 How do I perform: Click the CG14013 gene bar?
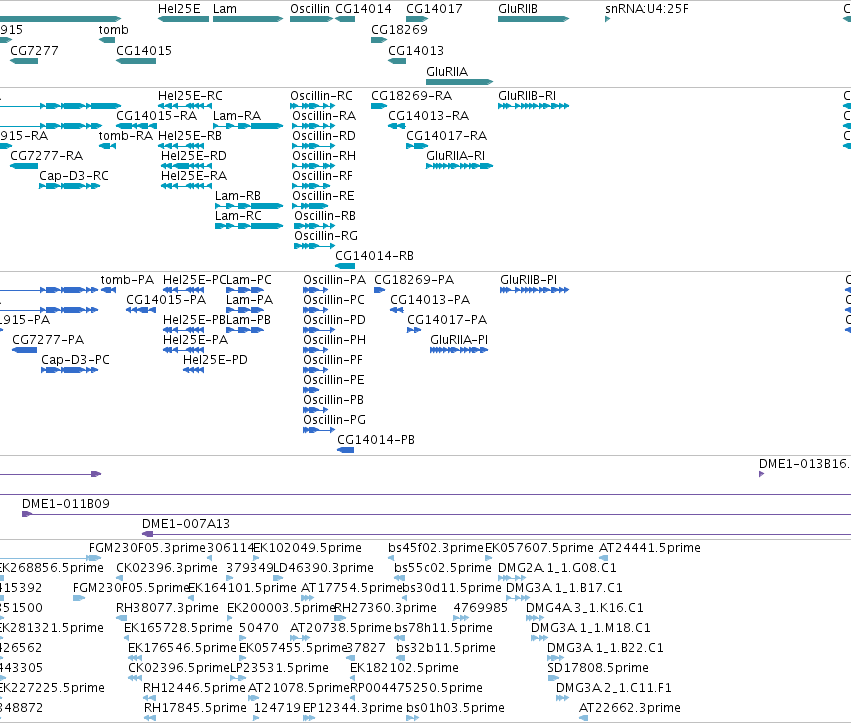[397, 61]
